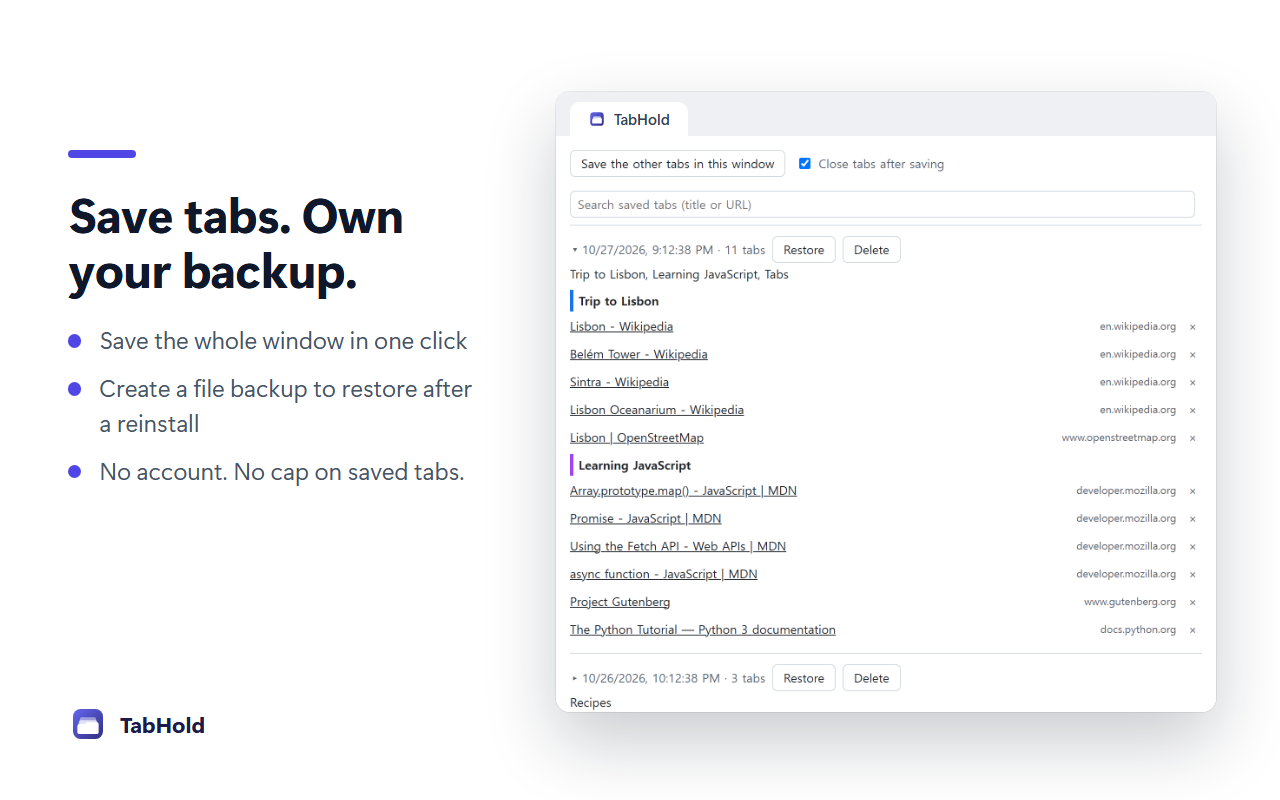This screenshot has height=800, width=1280.
Task: Remove Lisbon | OpenStreetMap with its x
Action: pyautogui.click(x=1193, y=439)
